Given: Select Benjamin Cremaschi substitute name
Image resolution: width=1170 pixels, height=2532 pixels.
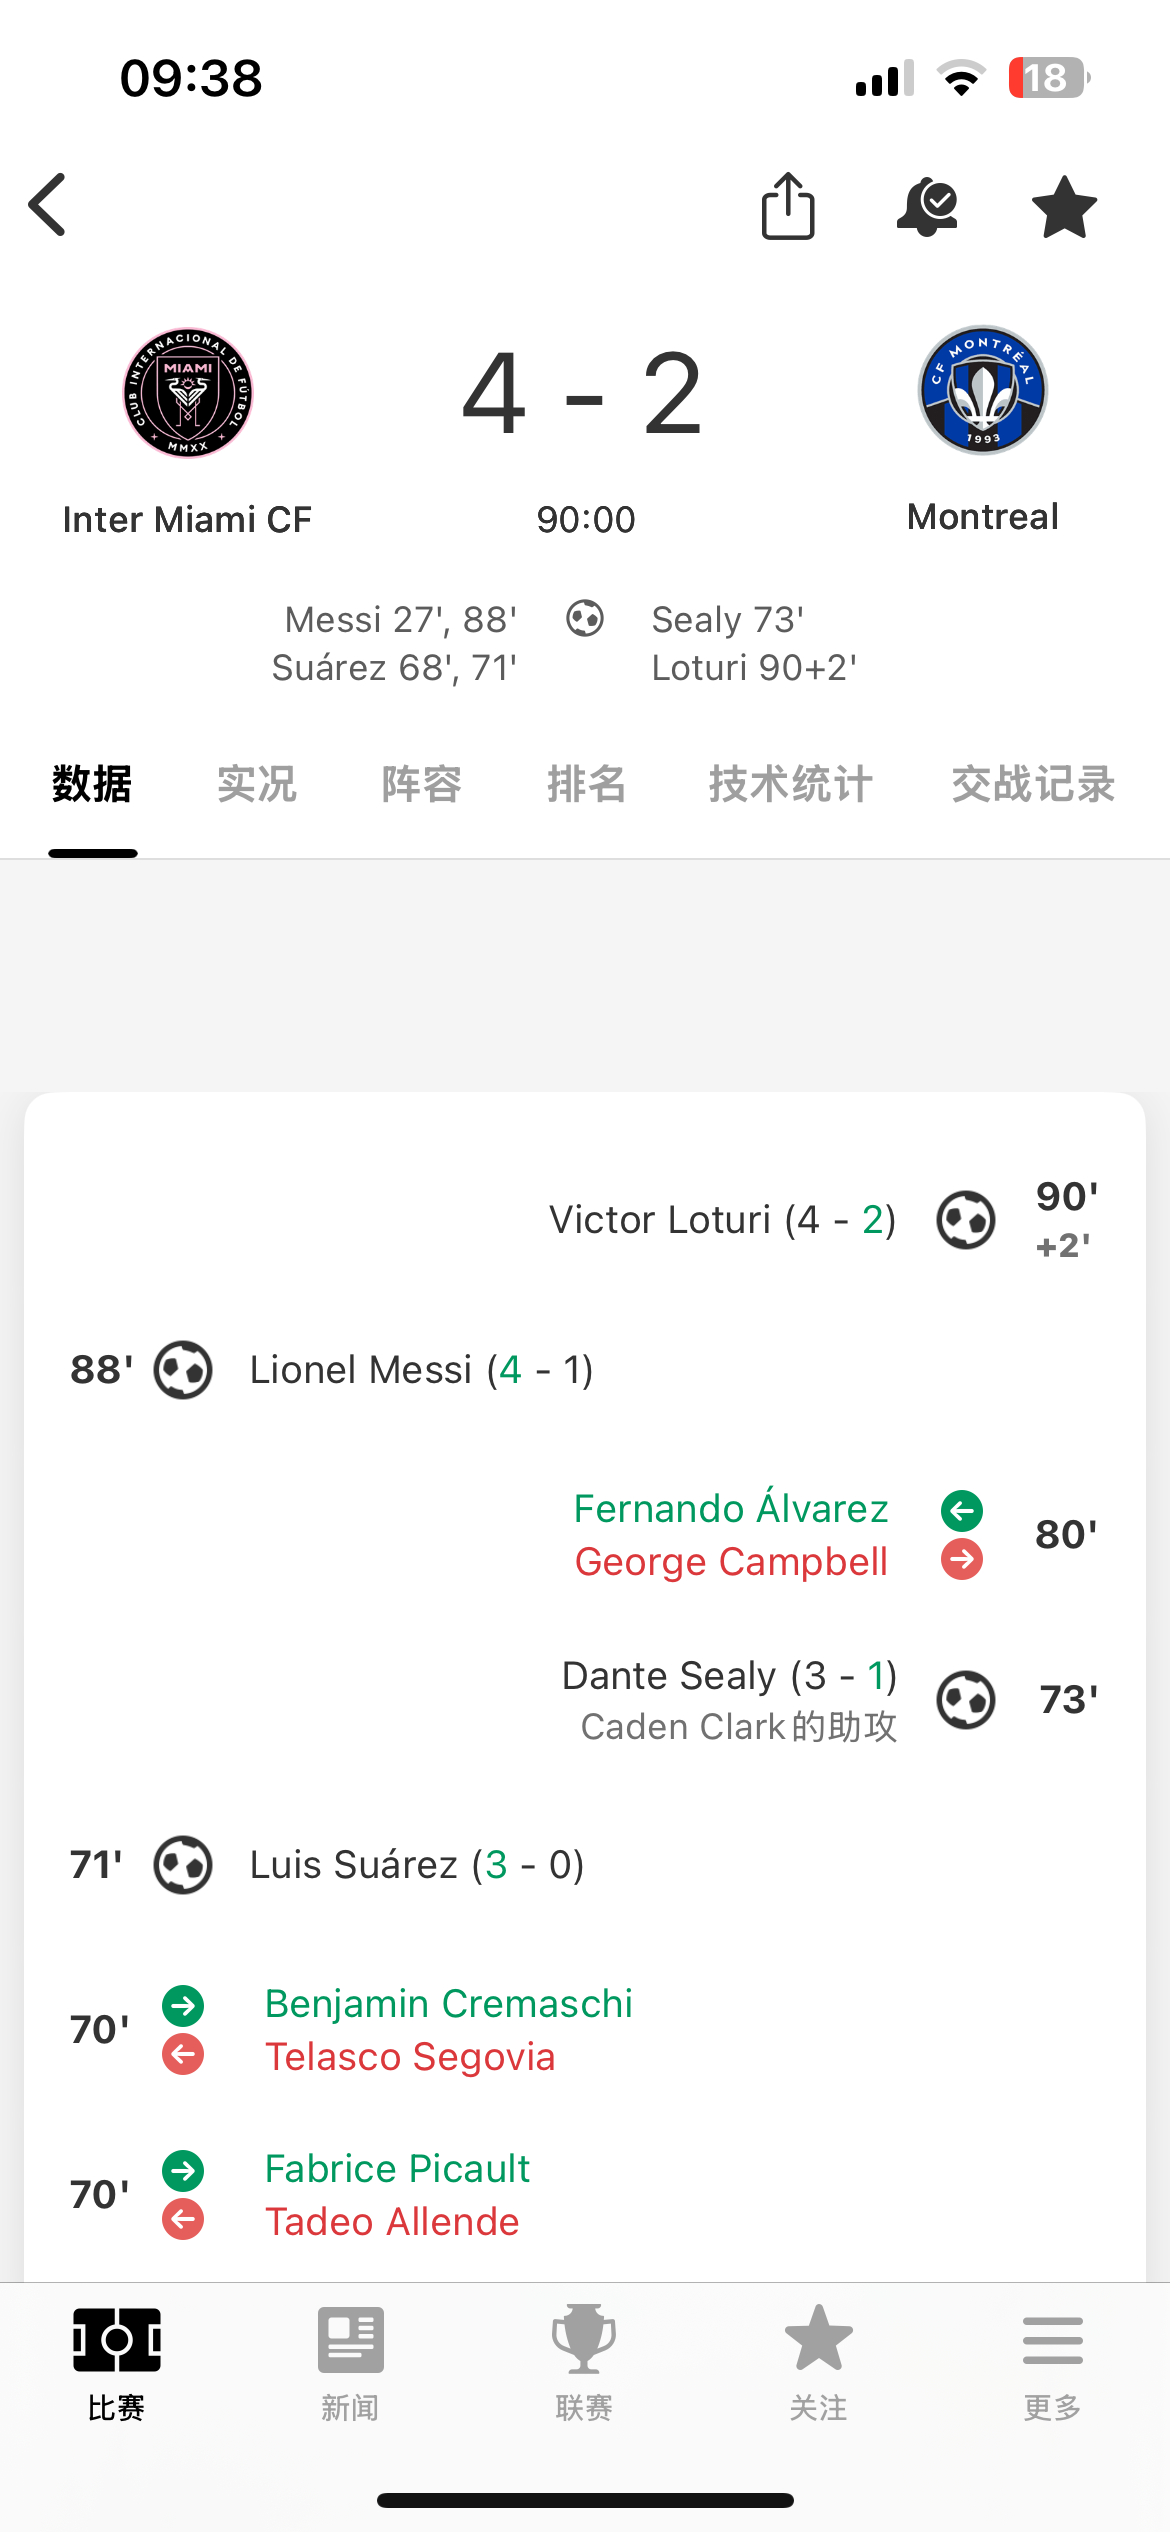Looking at the screenshot, I should click(449, 2004).
